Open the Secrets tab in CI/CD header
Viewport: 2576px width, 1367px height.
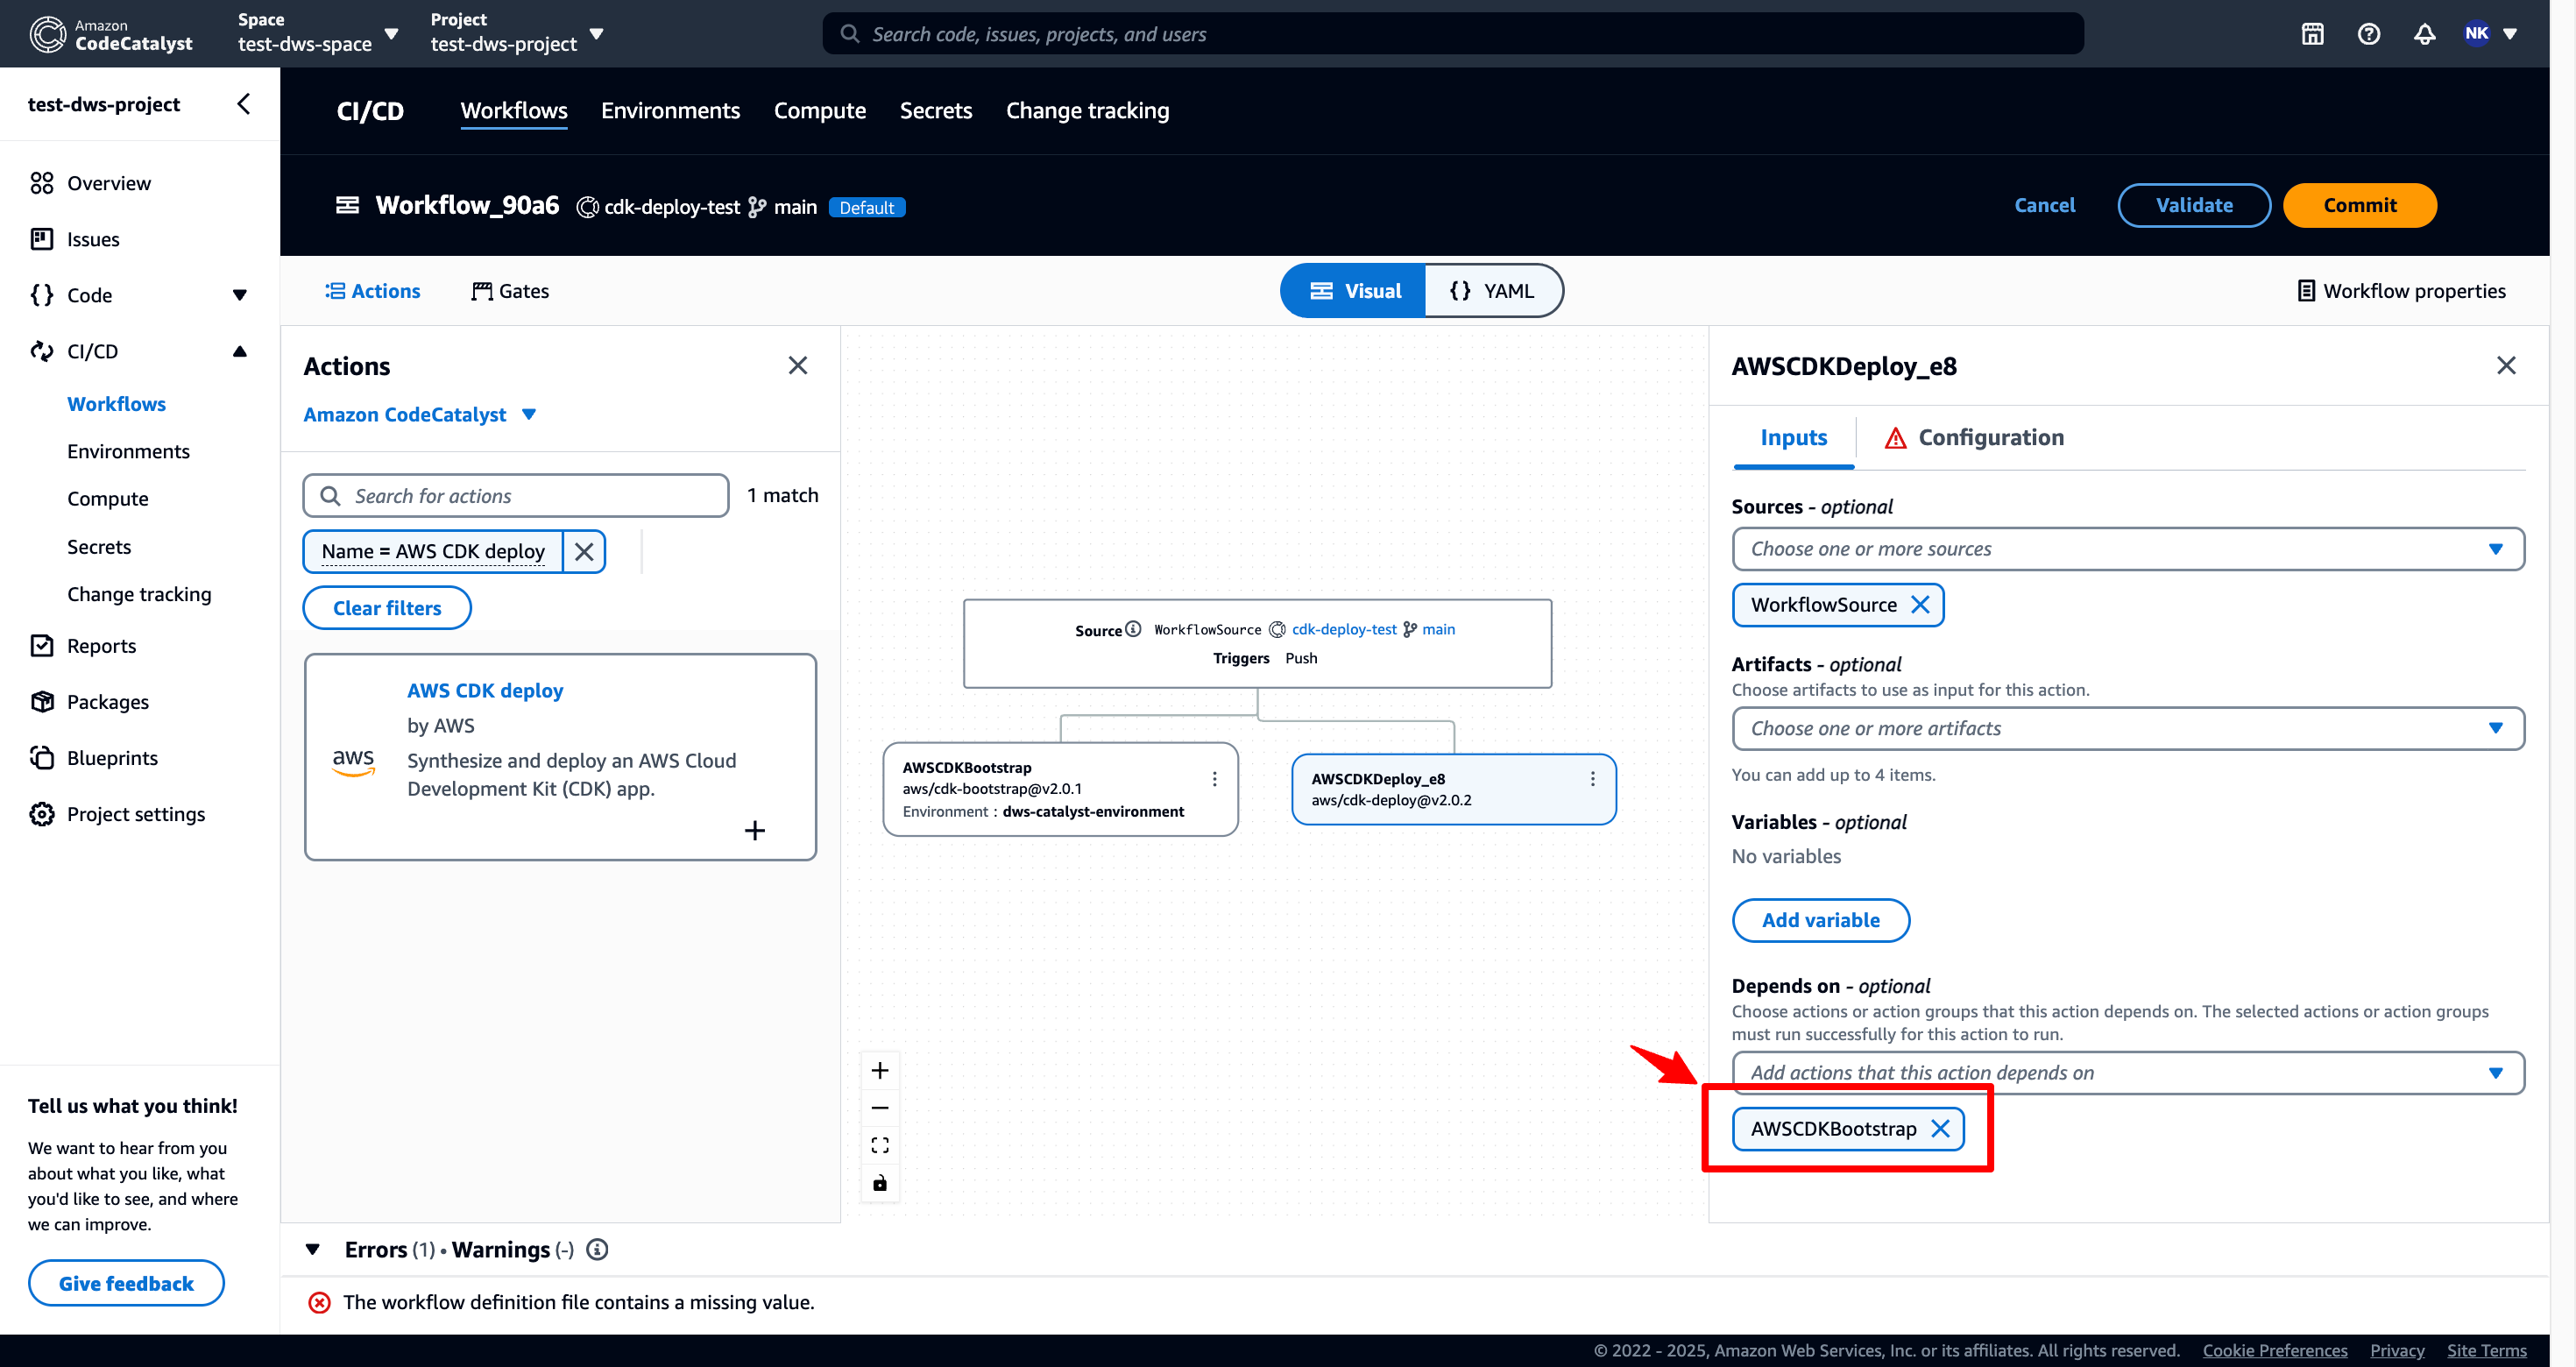[x=935, y=111]
